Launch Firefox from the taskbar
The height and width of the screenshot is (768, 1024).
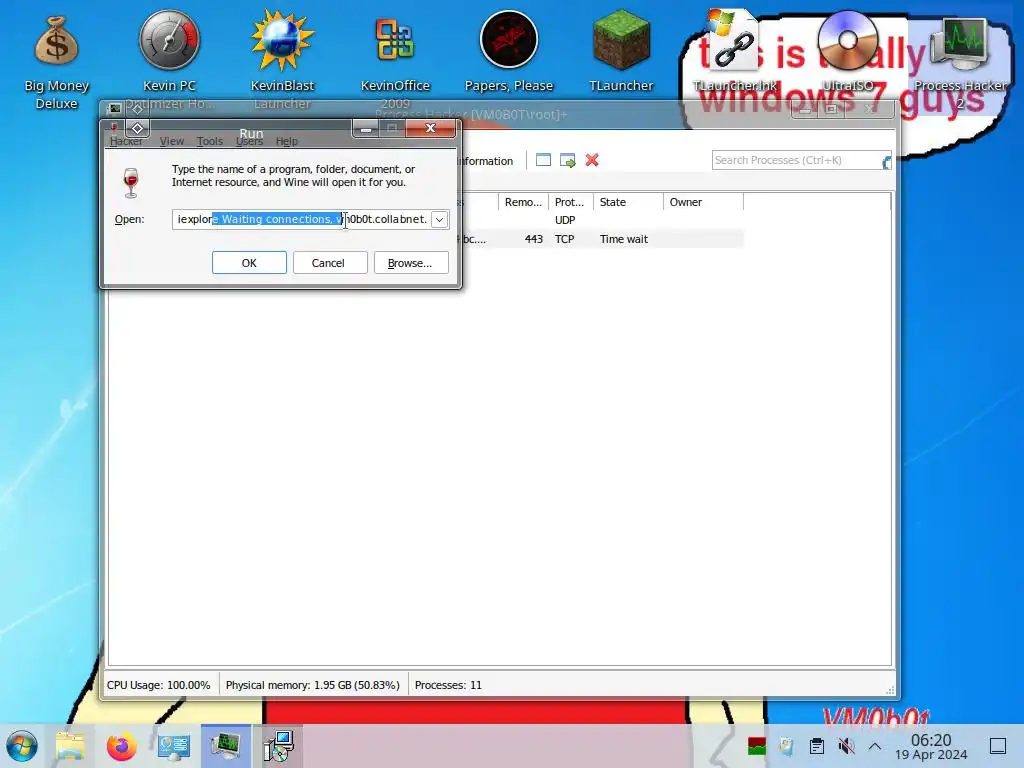[x=121, y=746]
